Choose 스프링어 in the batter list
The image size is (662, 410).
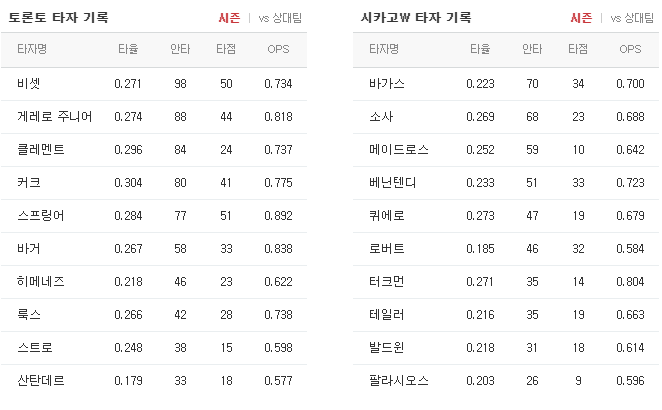point(41,215)
